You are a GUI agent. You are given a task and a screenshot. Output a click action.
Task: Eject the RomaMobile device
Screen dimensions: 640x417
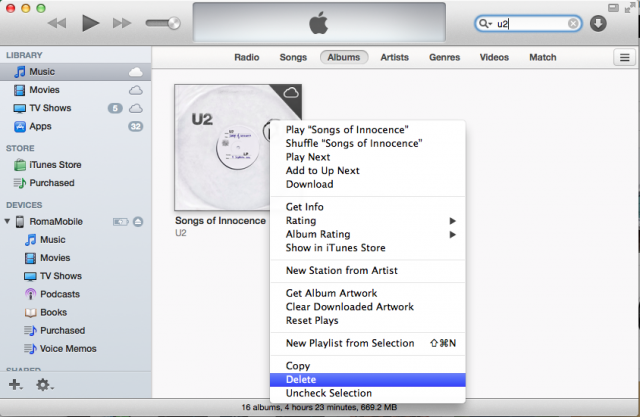tap(138, 222)
